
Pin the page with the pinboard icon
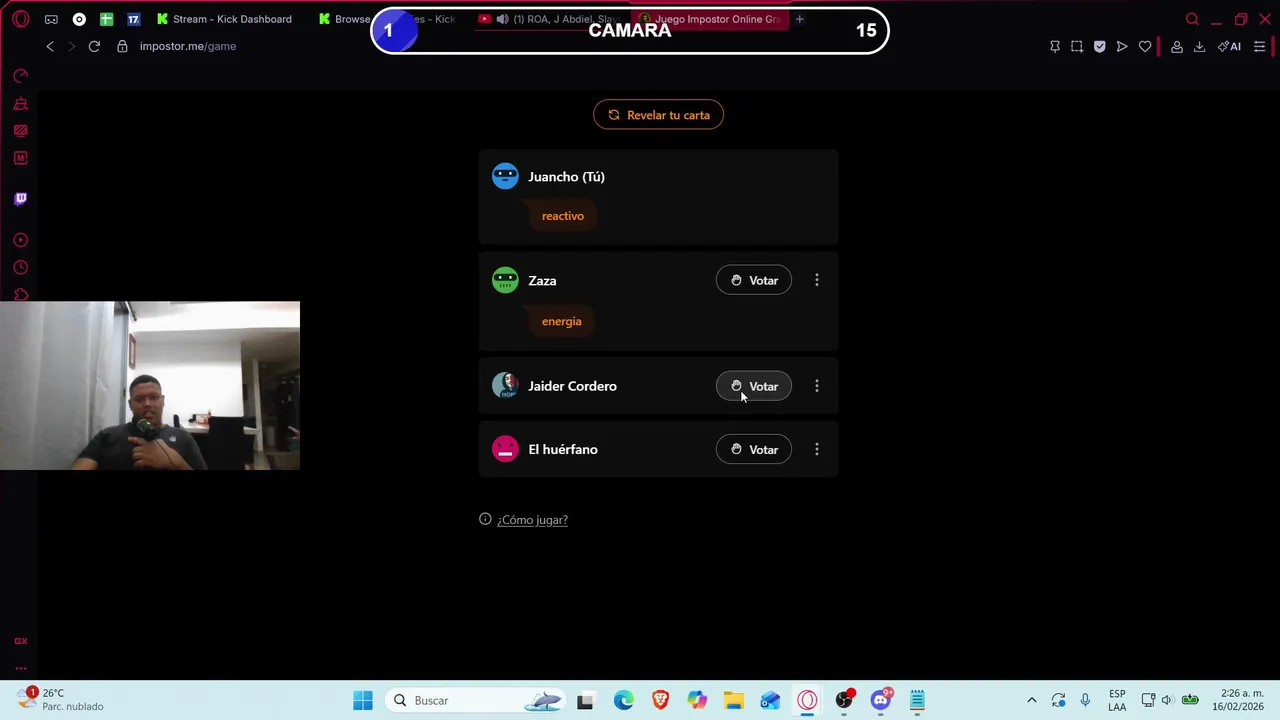click(1055, 46)
